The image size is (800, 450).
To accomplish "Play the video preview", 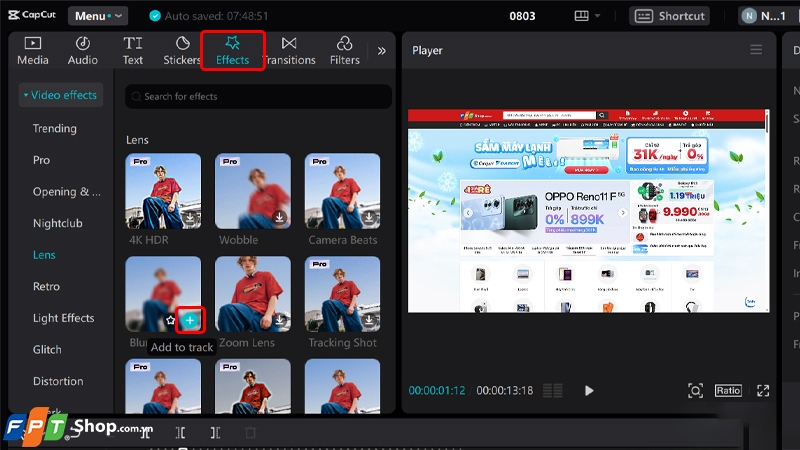I will (589, 391).
